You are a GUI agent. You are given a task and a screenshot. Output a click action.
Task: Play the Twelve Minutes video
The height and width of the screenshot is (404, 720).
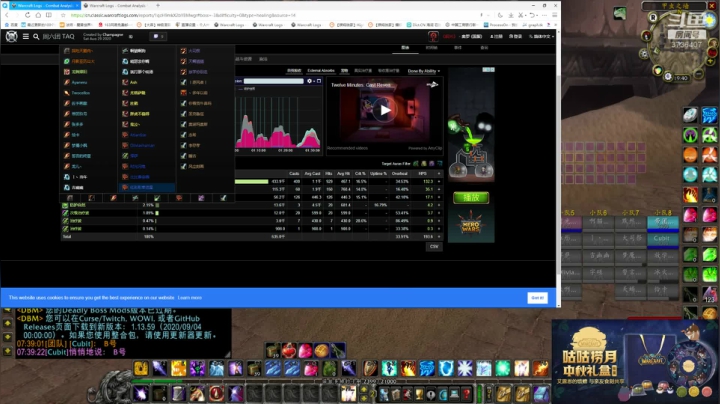pos(385,110)
